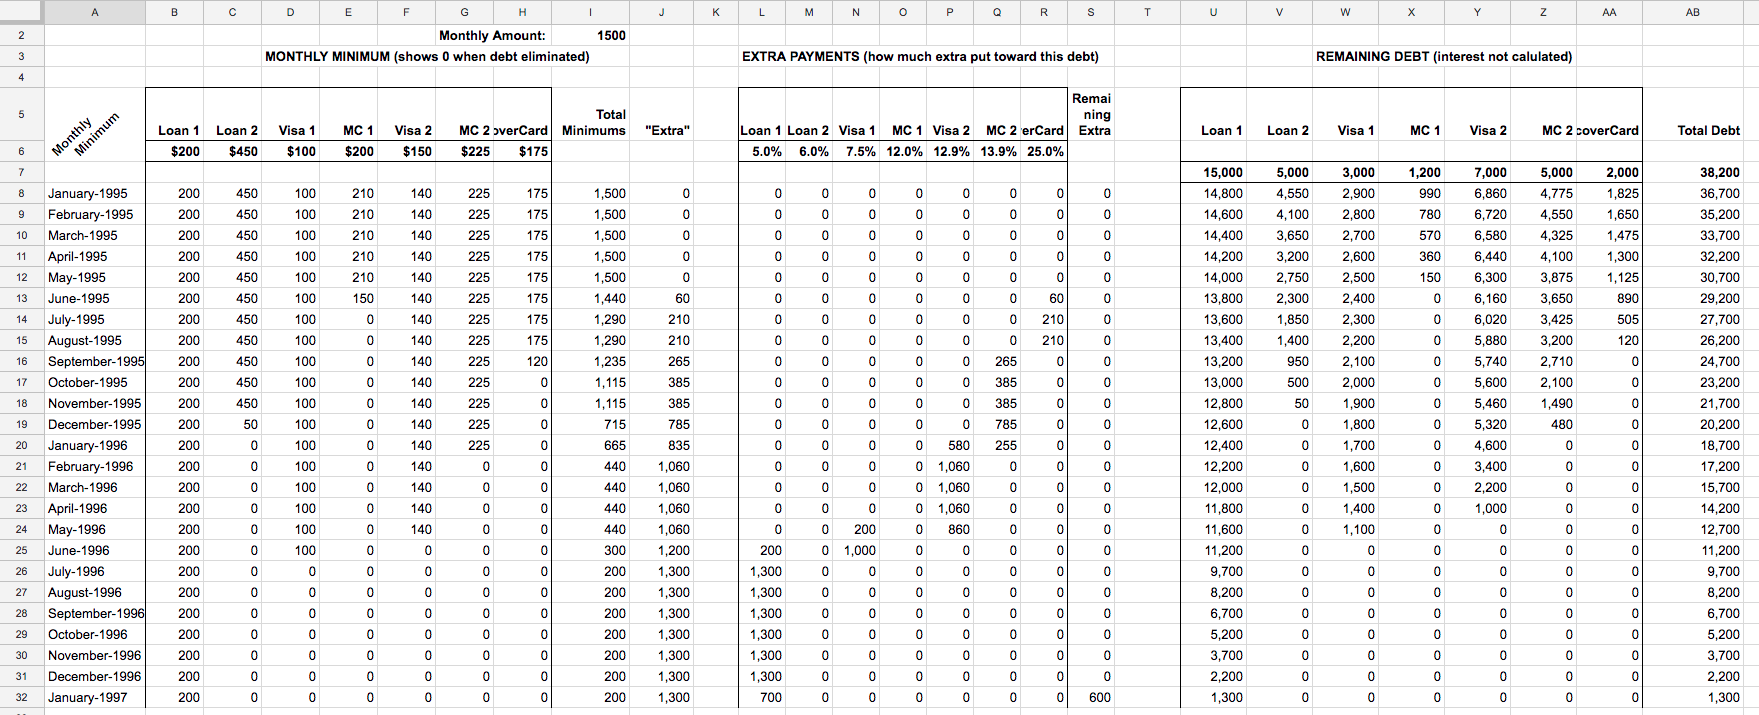This screenshot has width=1759, height=715.
Task: Click the 'REMAINING DEBT (interest not calulated)' heading
Action: [1444, 56]
